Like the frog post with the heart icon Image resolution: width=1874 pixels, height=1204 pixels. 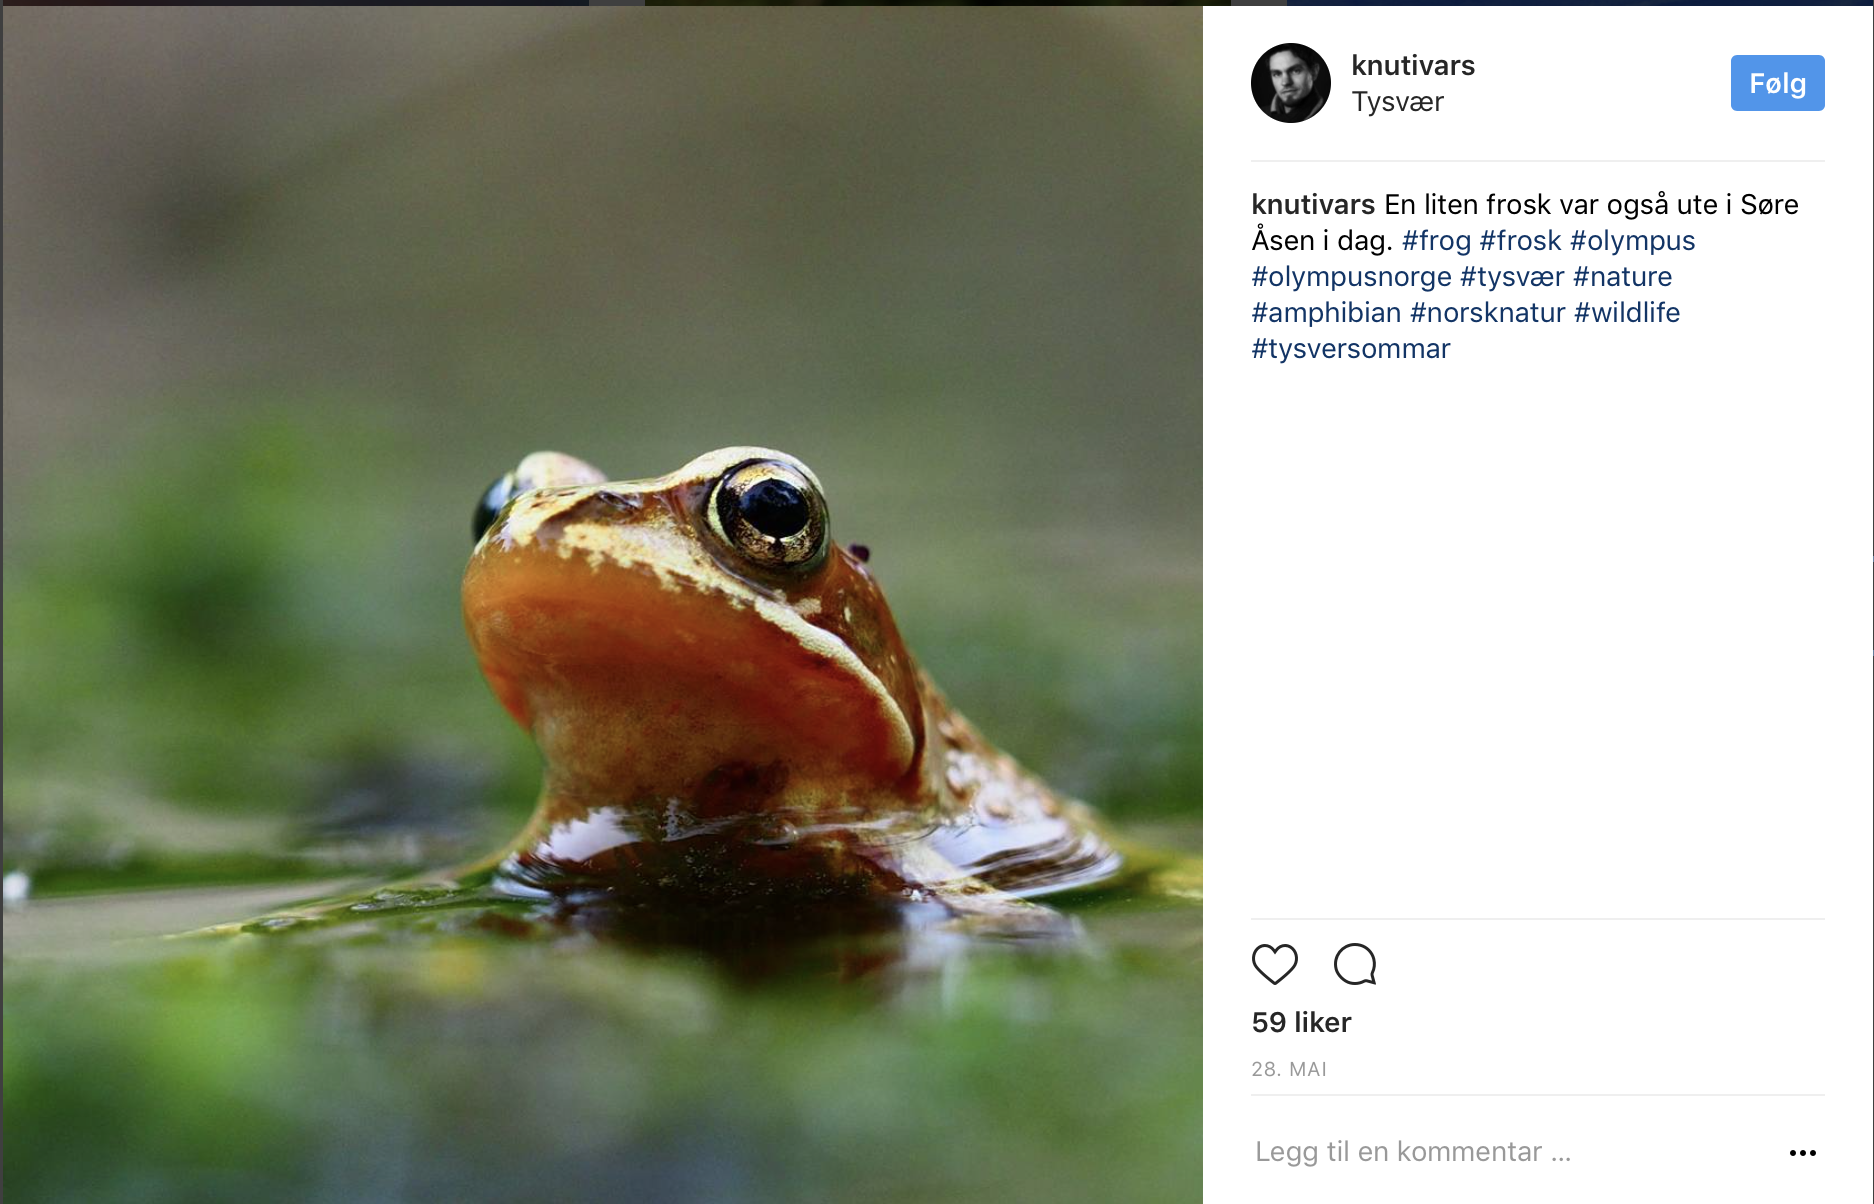tap(1275, 964)
